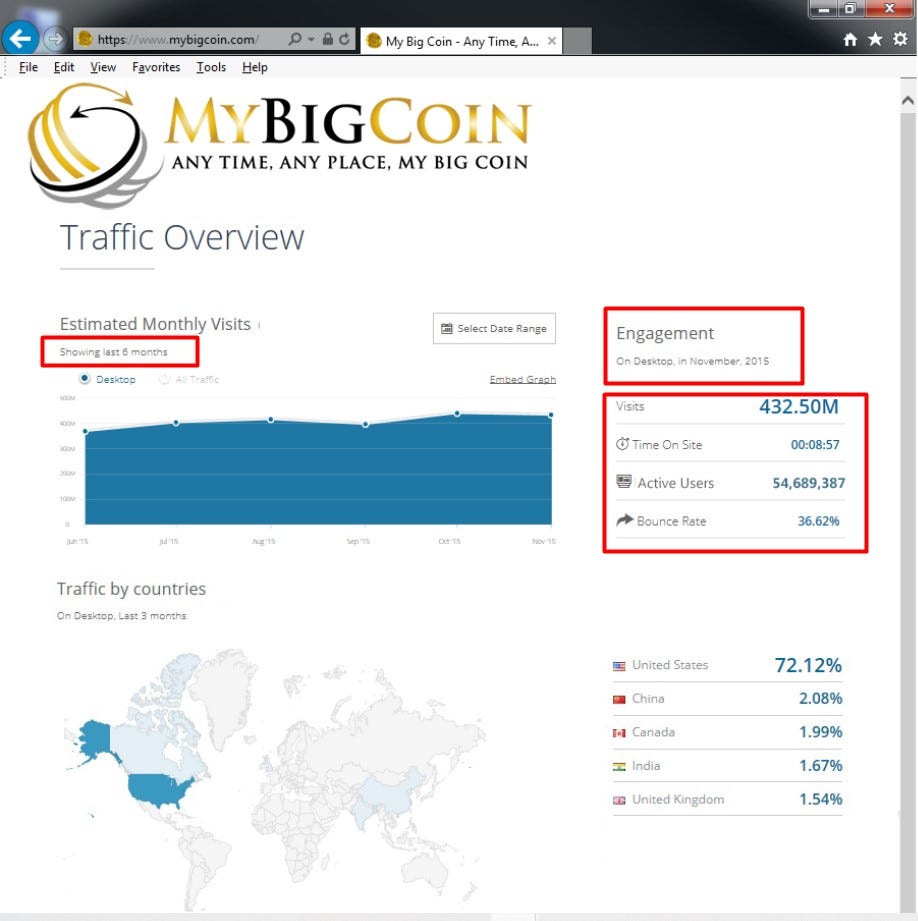The image size is (918, 921).
Task: Click info icon beside Estimated Monthly Visits
Action: pyautogui.click(x=259, y=324)
